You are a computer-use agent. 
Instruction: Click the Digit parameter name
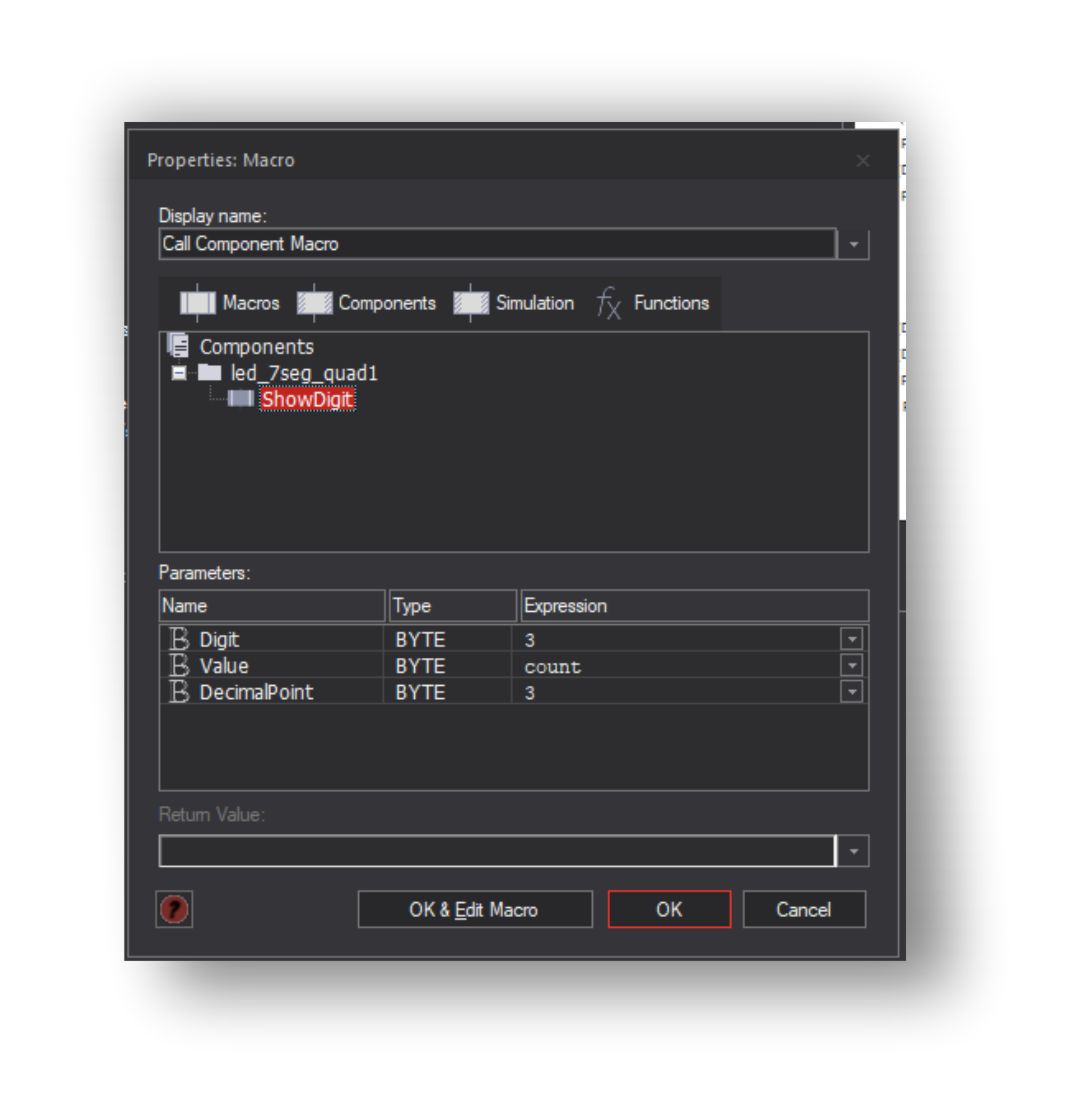pyautogui.click(x=219, y=639)
